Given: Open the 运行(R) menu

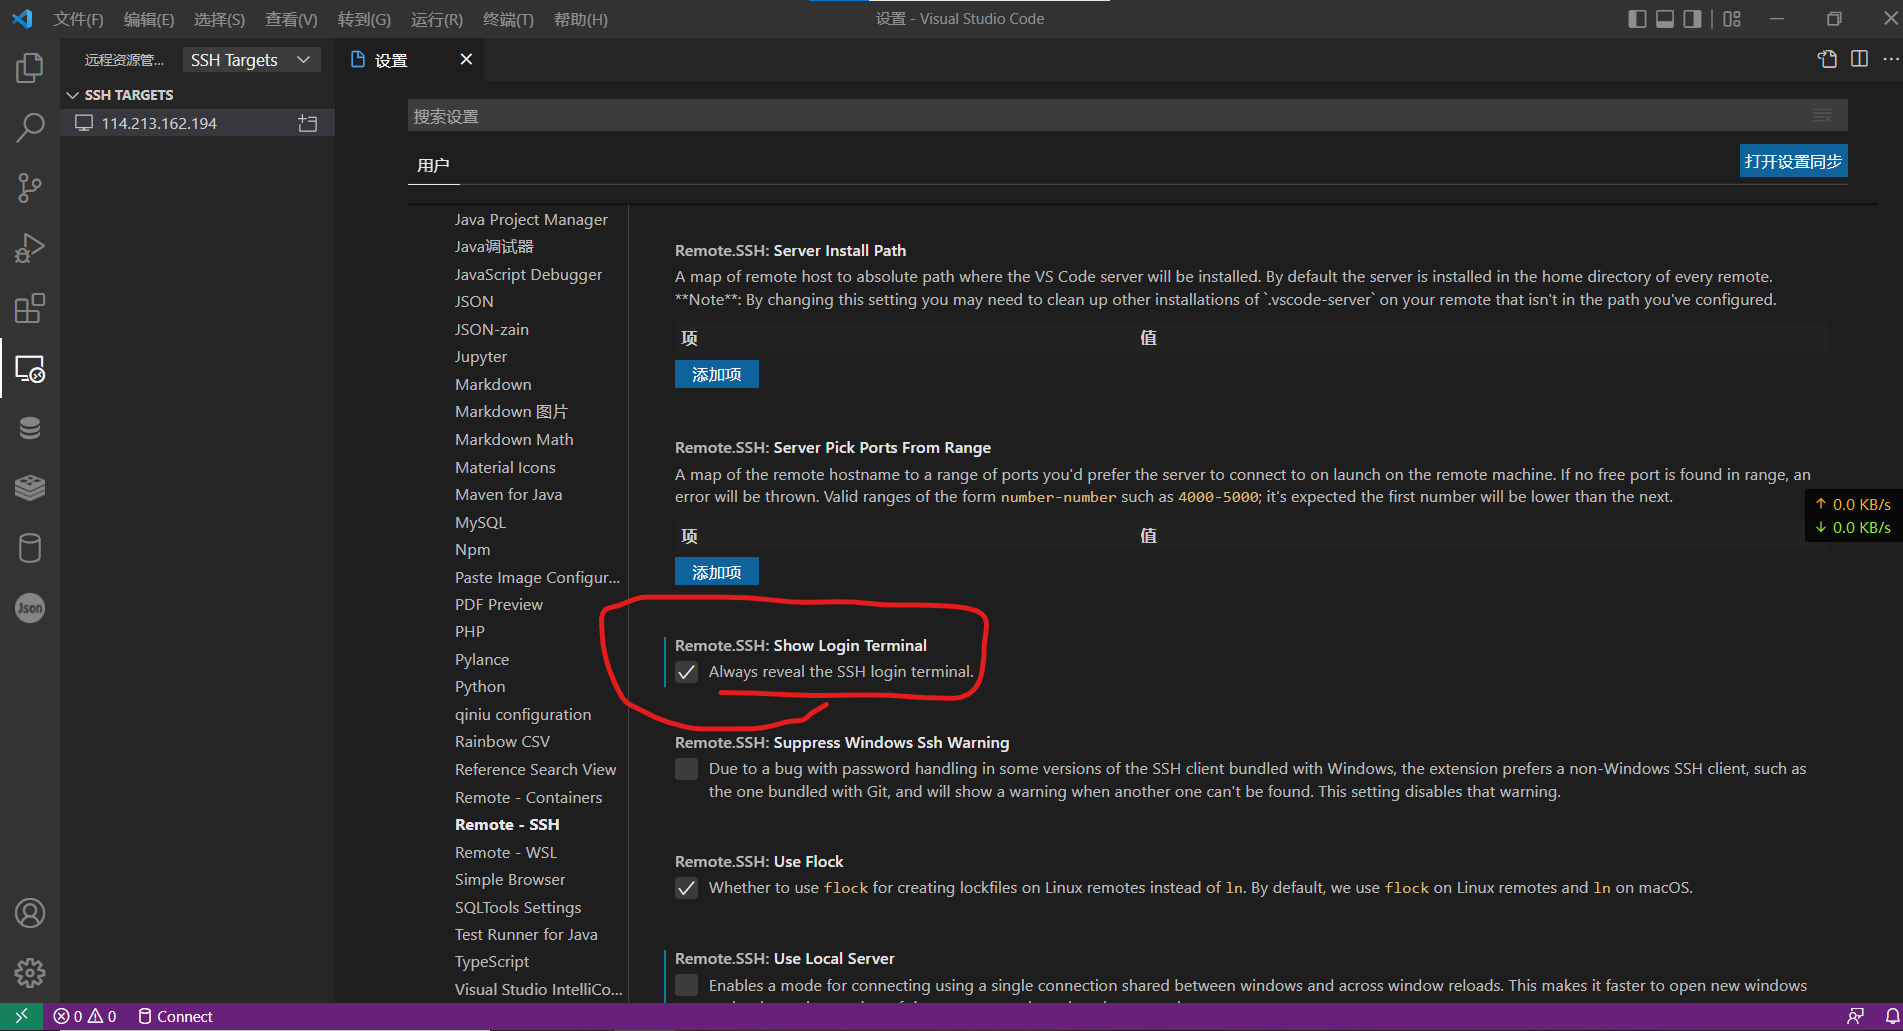Looking at the screenshot, I should click(437, 19).
